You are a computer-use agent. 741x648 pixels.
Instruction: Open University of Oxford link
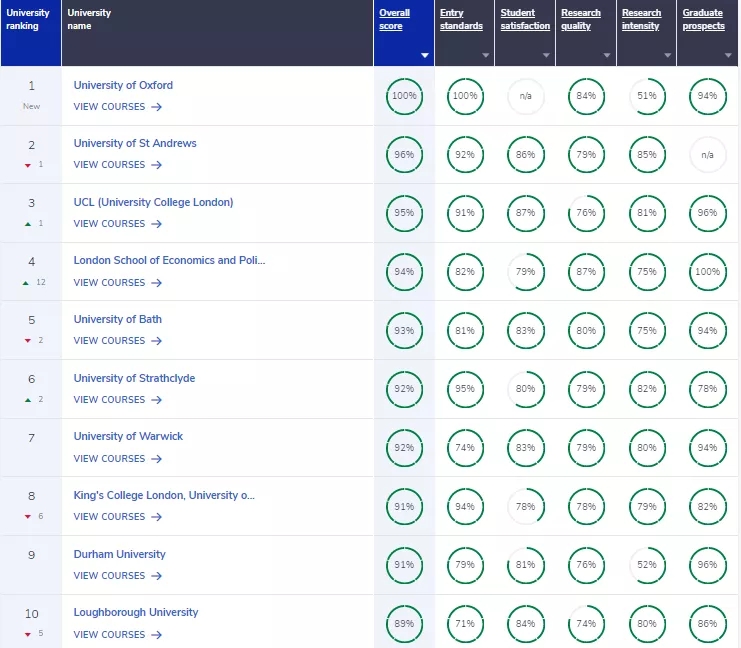123,85
